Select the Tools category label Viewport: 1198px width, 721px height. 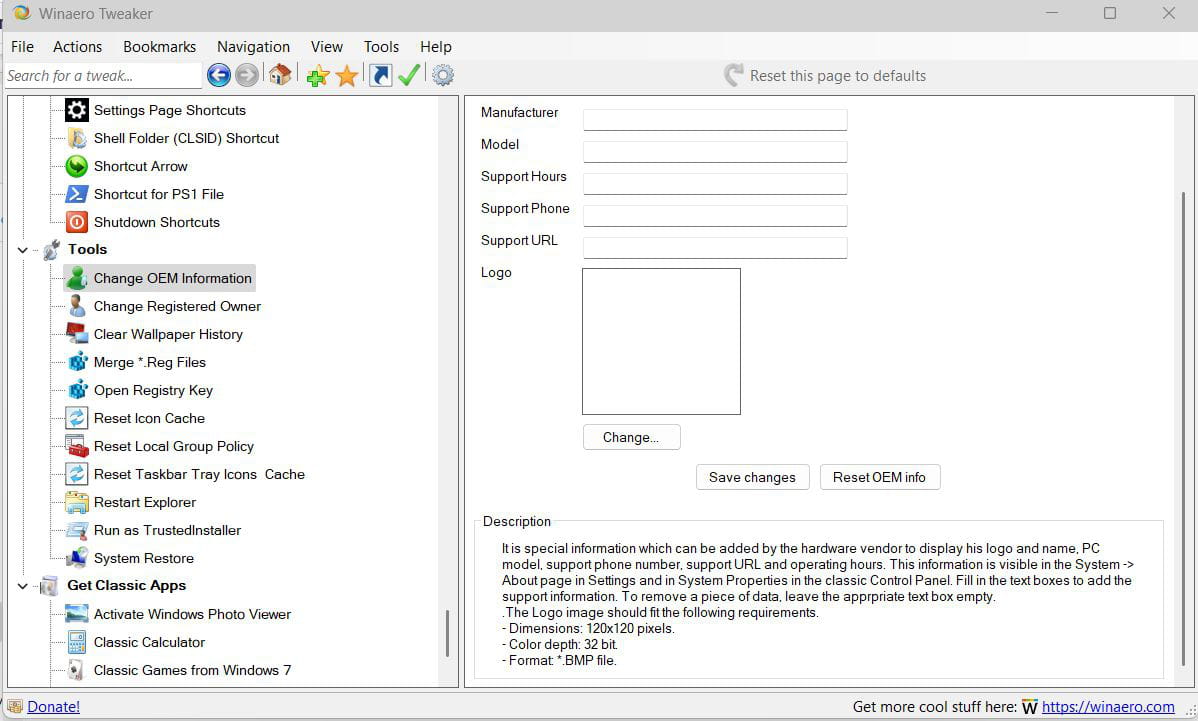[87, 249]
